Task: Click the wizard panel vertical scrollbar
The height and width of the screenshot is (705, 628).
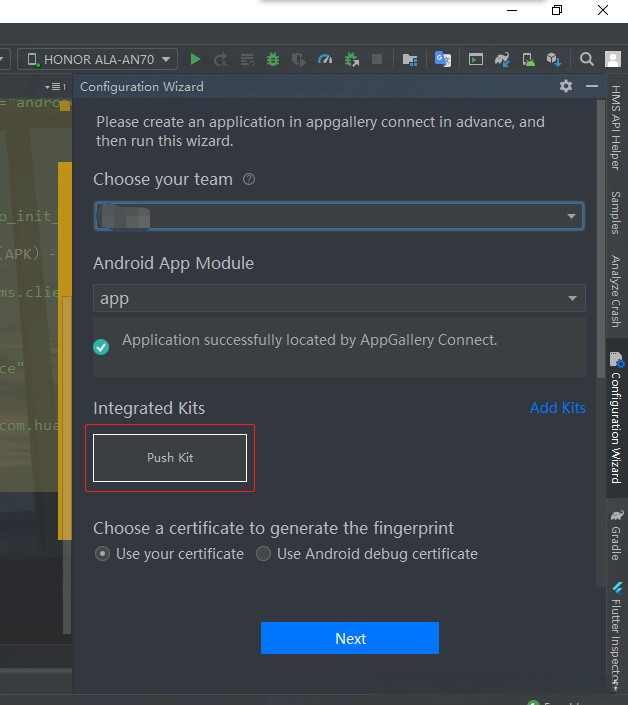Action: click(601, 238)
